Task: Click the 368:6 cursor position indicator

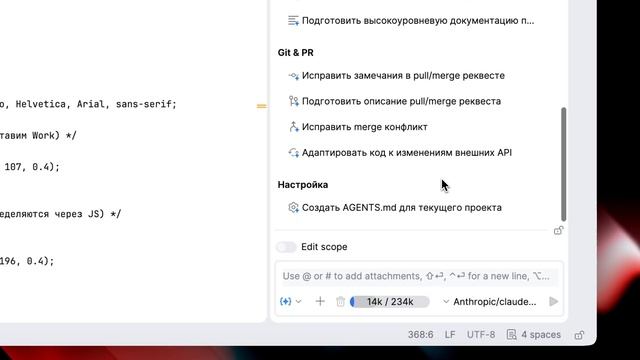Action: coord(420,335)
